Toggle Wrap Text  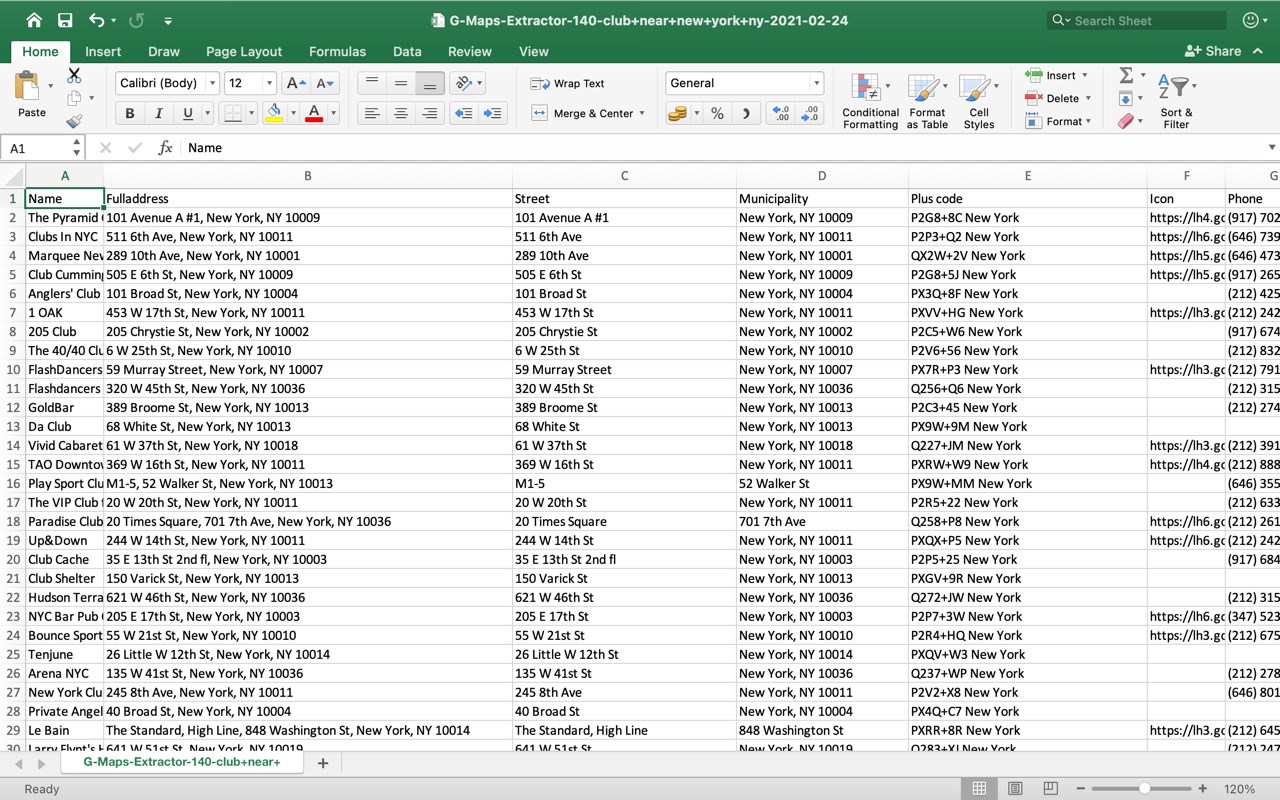coord(568,84)
